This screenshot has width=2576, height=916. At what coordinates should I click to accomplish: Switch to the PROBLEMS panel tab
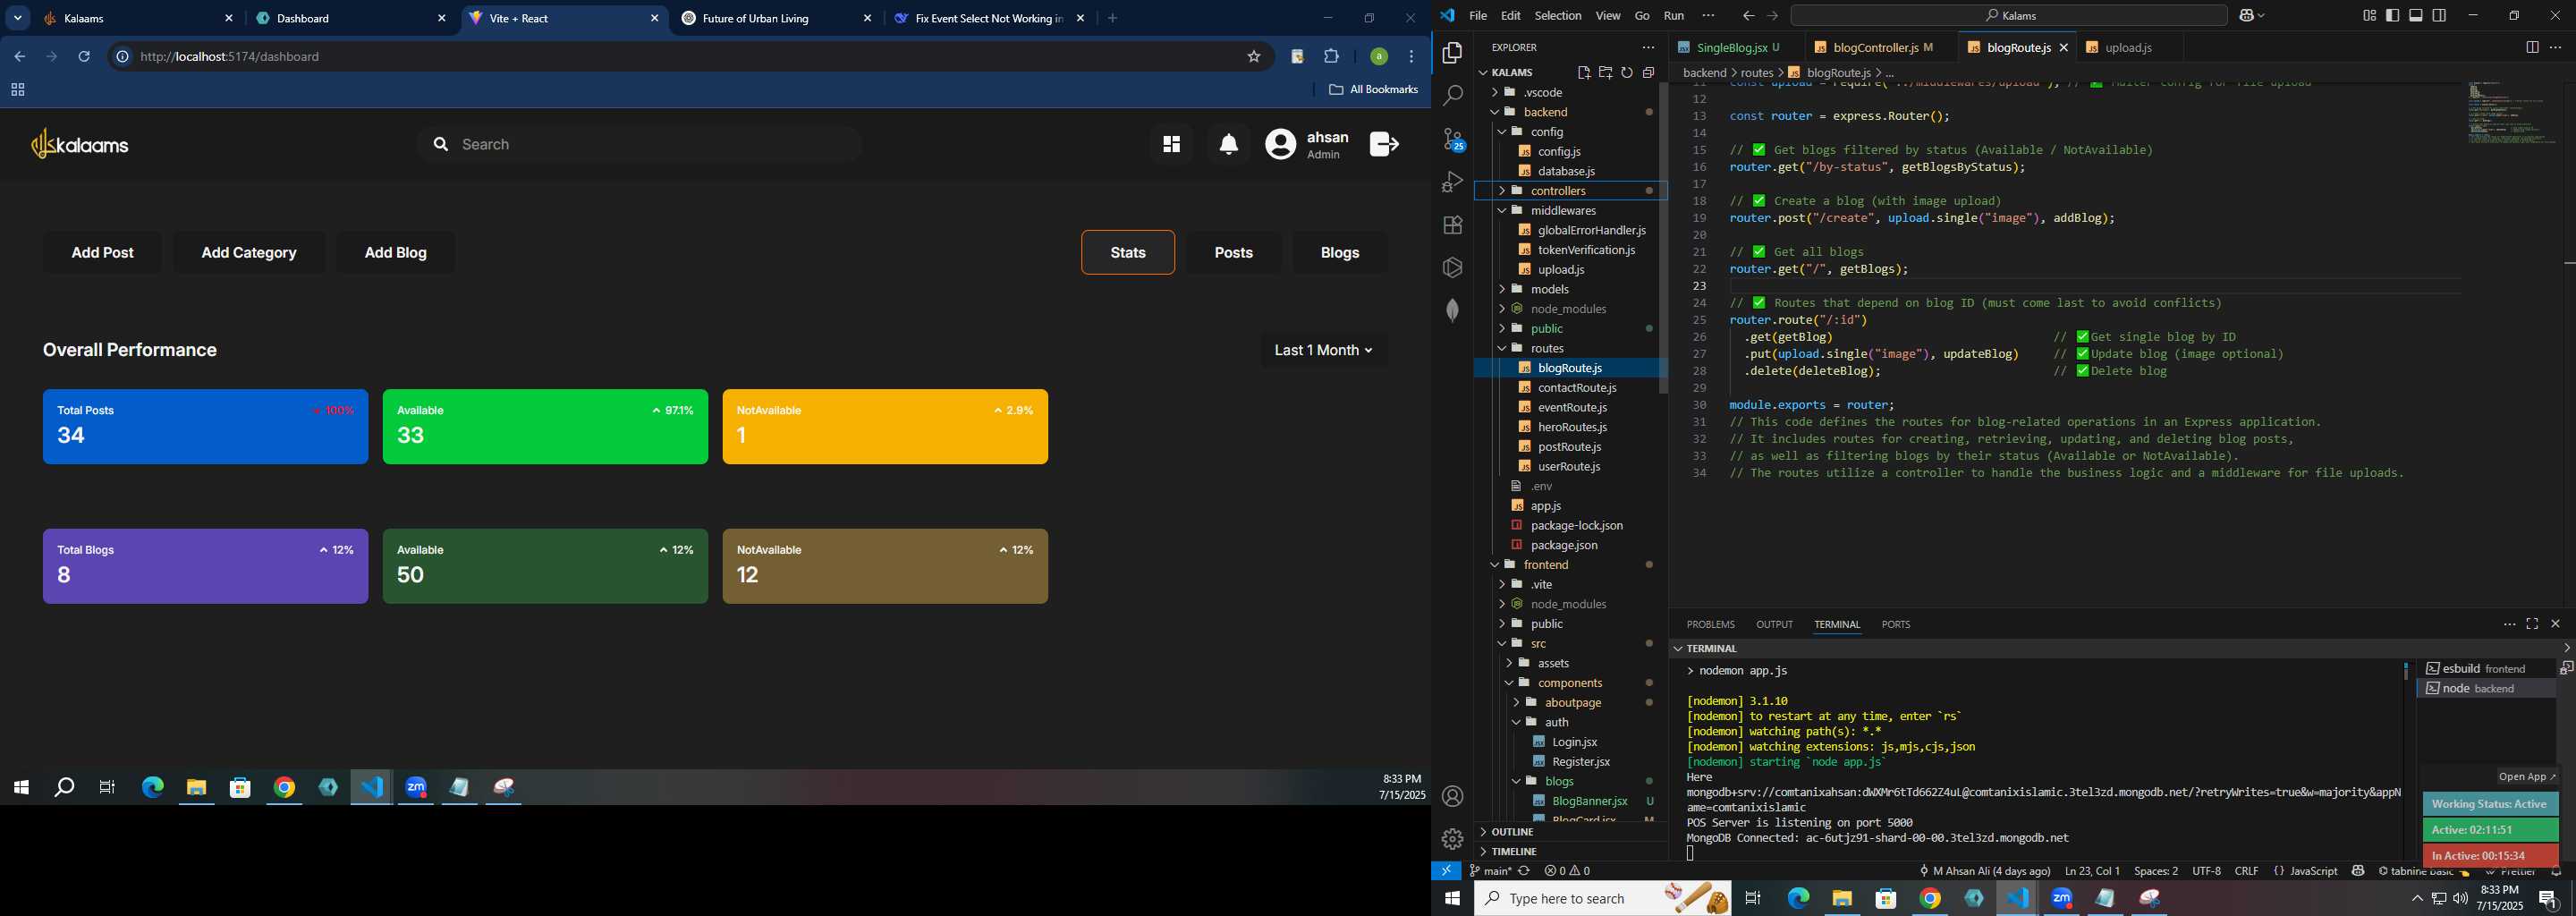[1710, 624]
